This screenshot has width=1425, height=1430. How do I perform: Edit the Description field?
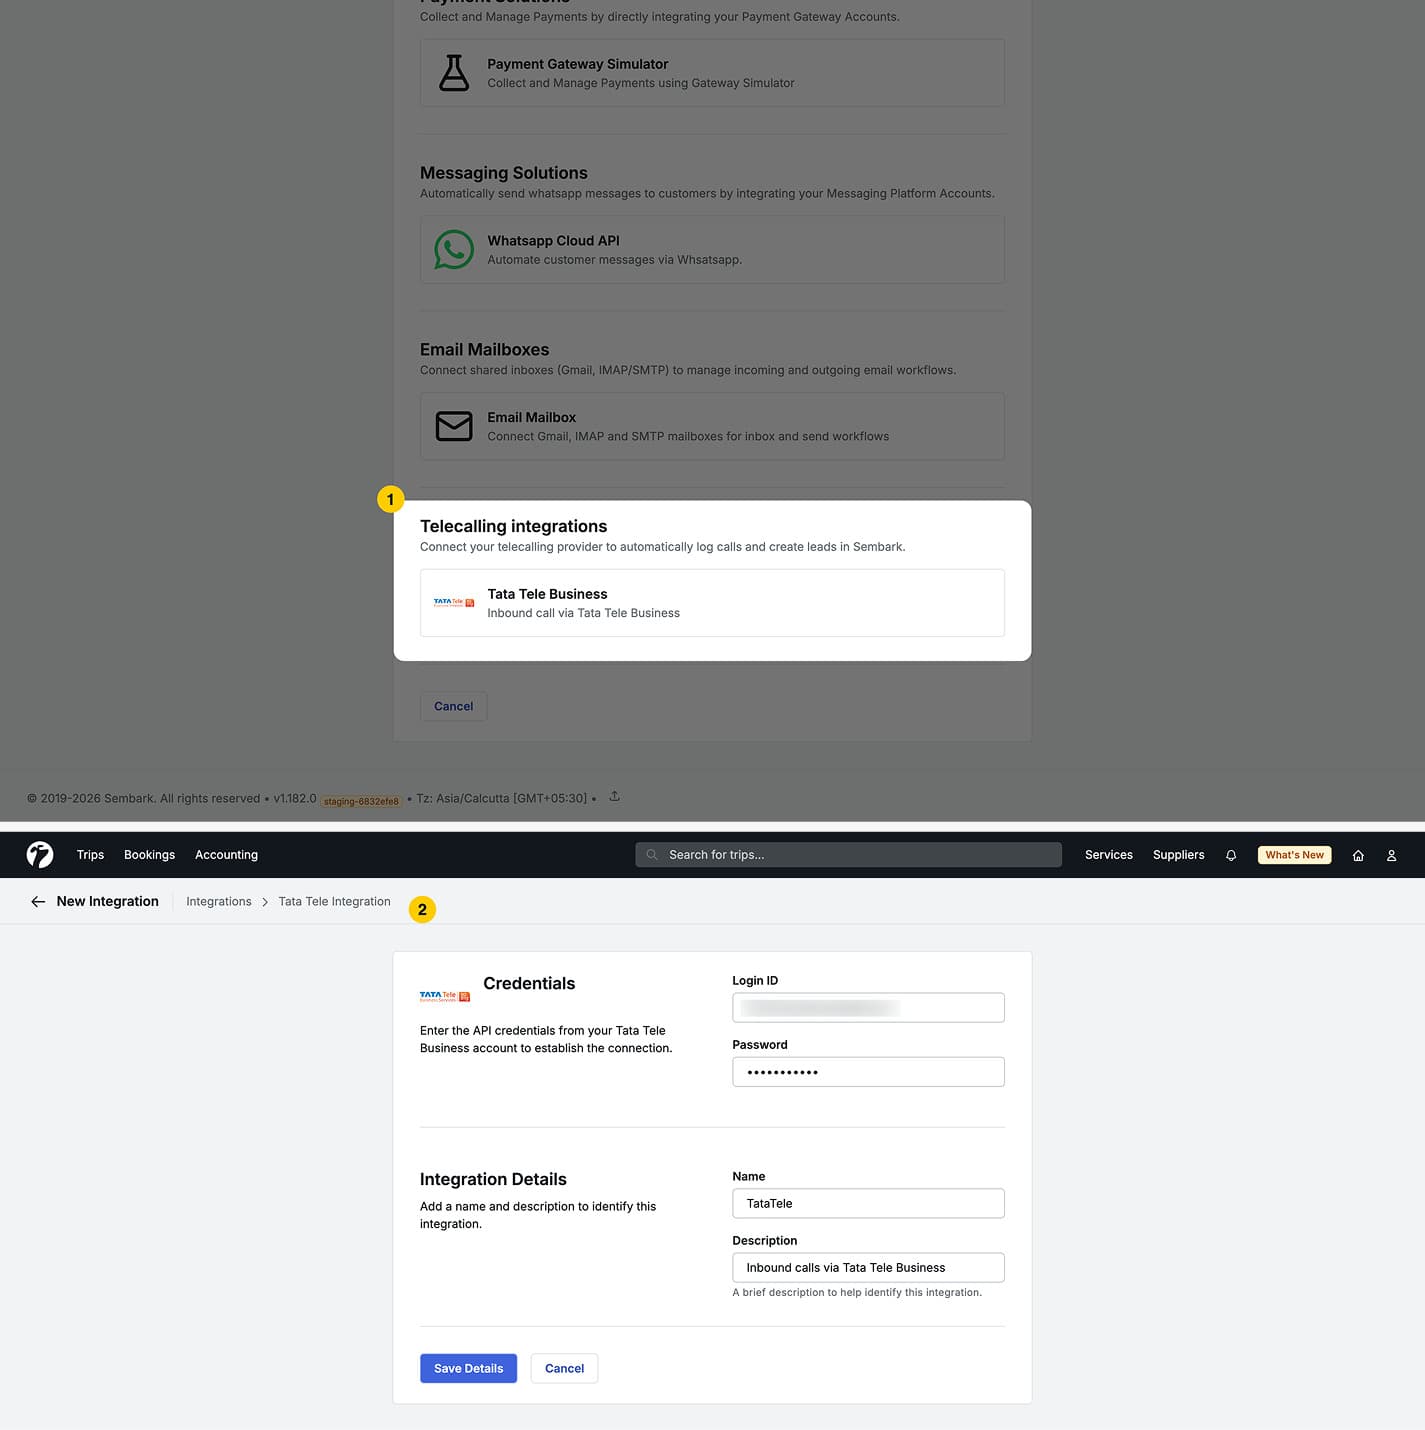click(x=868, y=1267)
